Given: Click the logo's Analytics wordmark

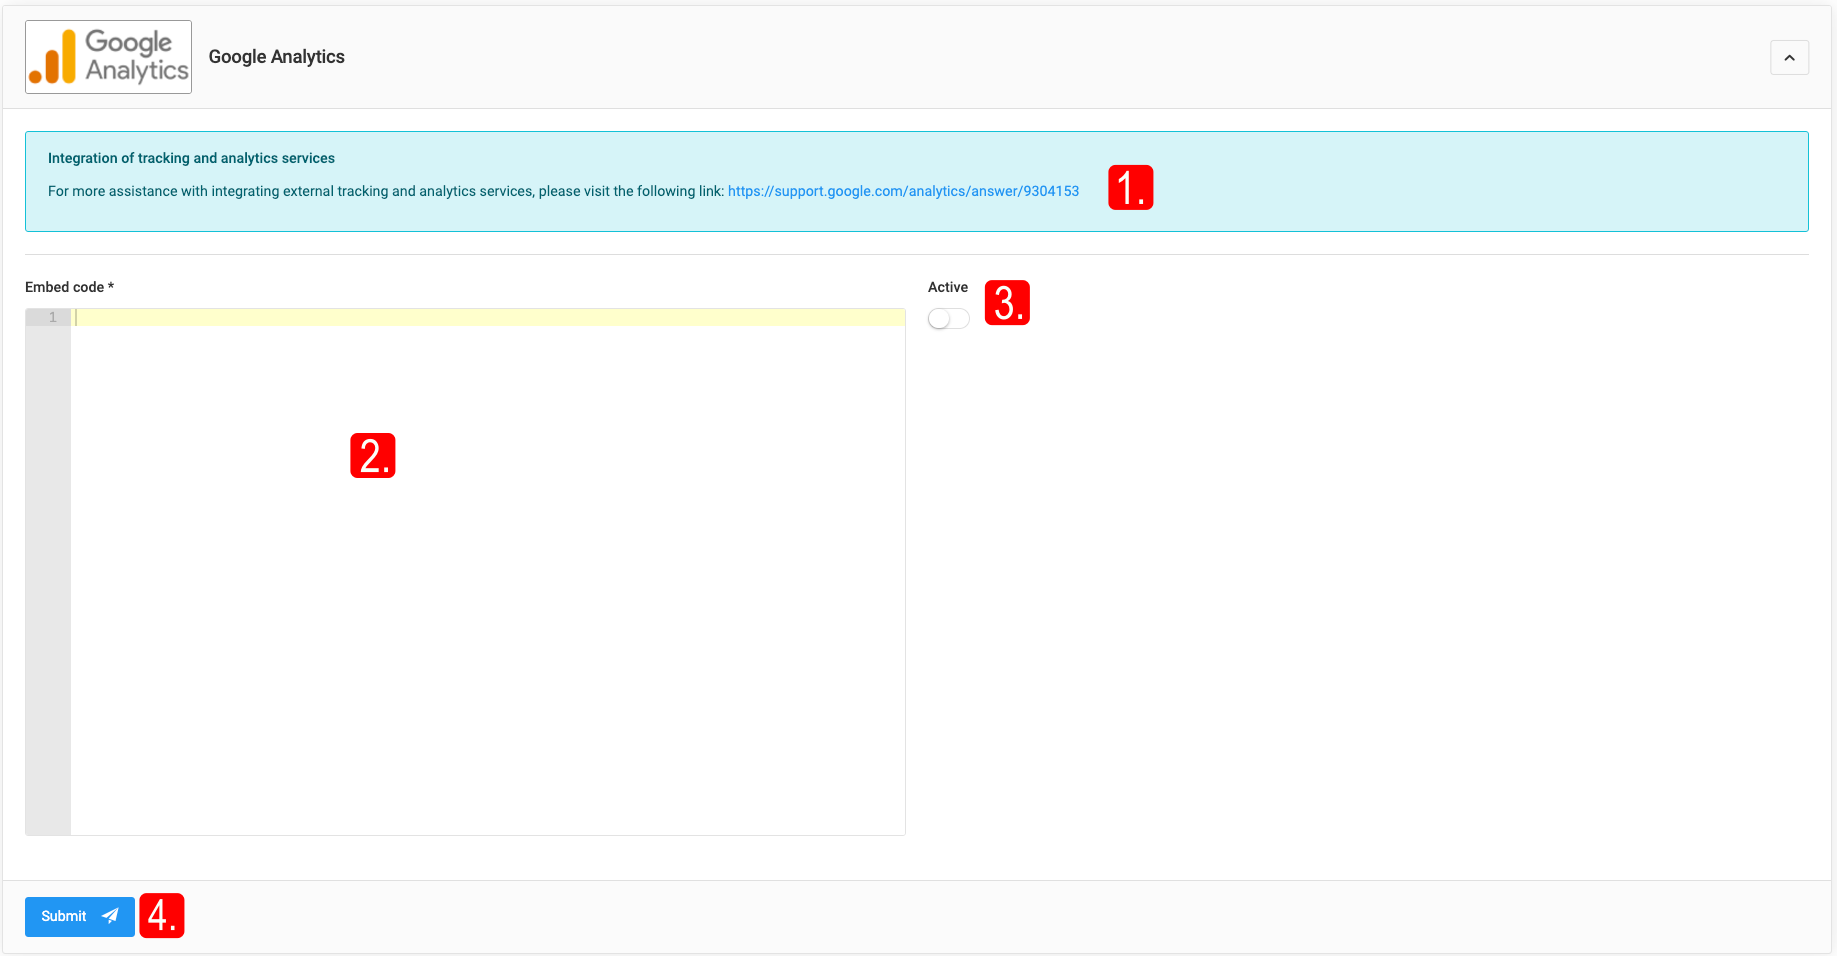Looking at the screenshot, I should pos(137,70).
